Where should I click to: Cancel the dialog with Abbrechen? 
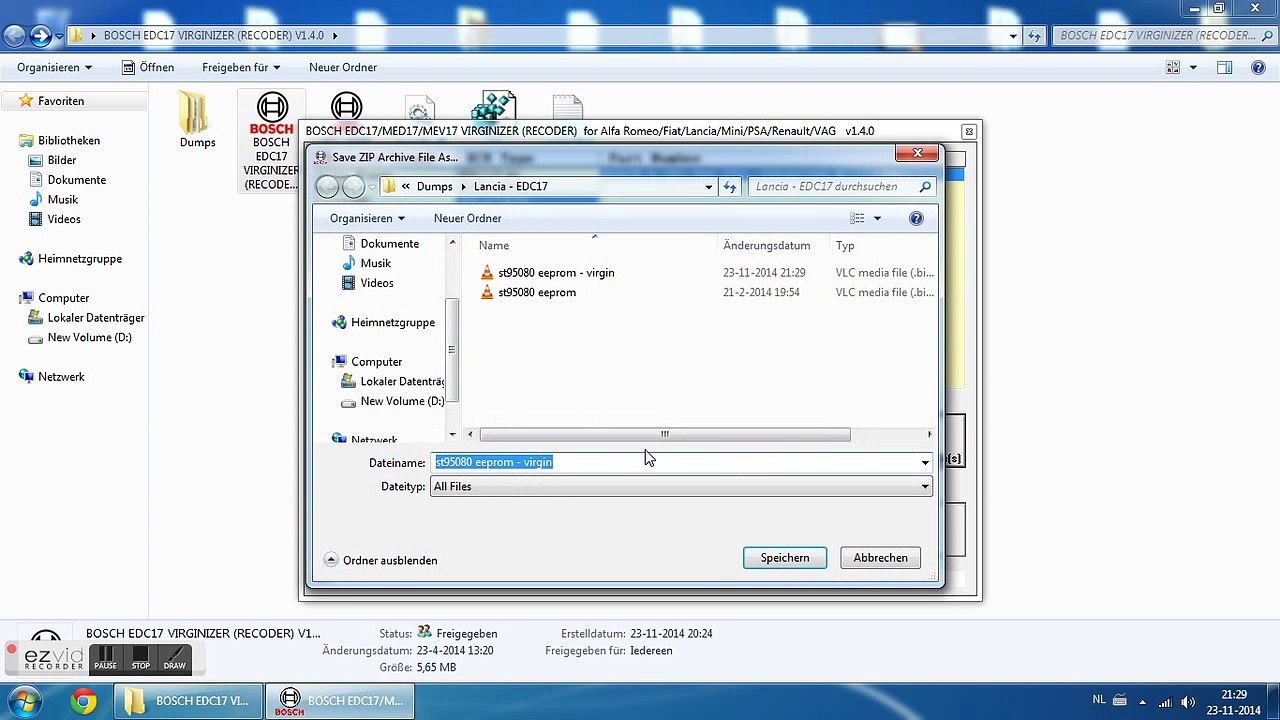[x=881, y=558]
